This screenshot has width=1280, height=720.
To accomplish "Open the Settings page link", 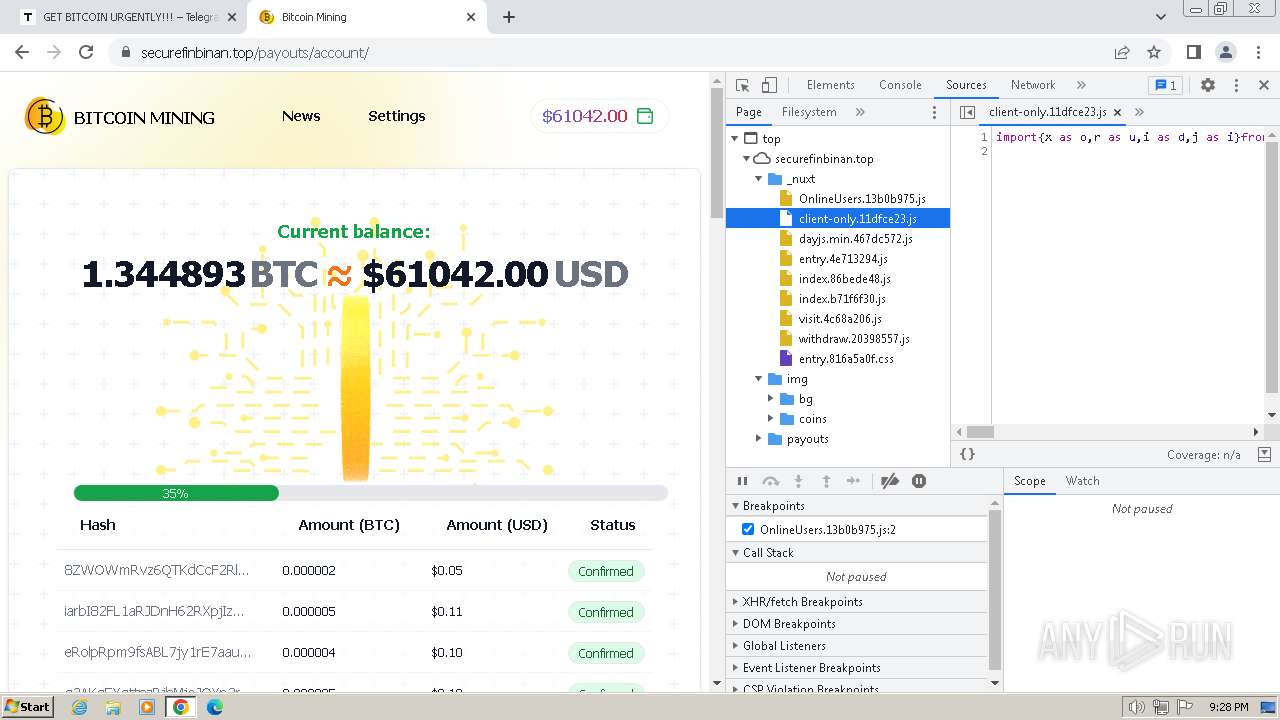I will click(397, 116).
